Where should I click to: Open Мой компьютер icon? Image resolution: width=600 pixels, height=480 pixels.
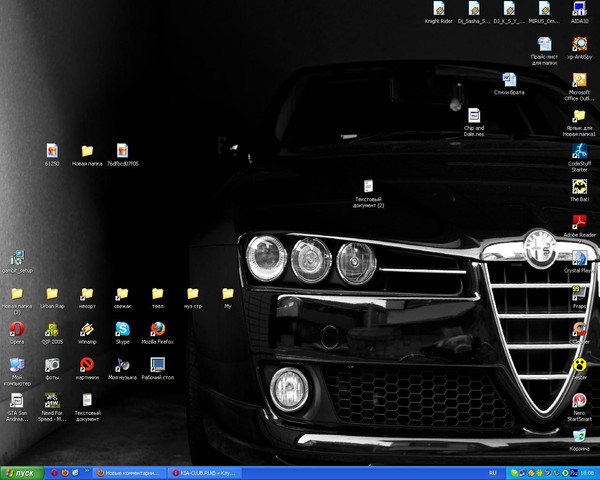(17, 365)
